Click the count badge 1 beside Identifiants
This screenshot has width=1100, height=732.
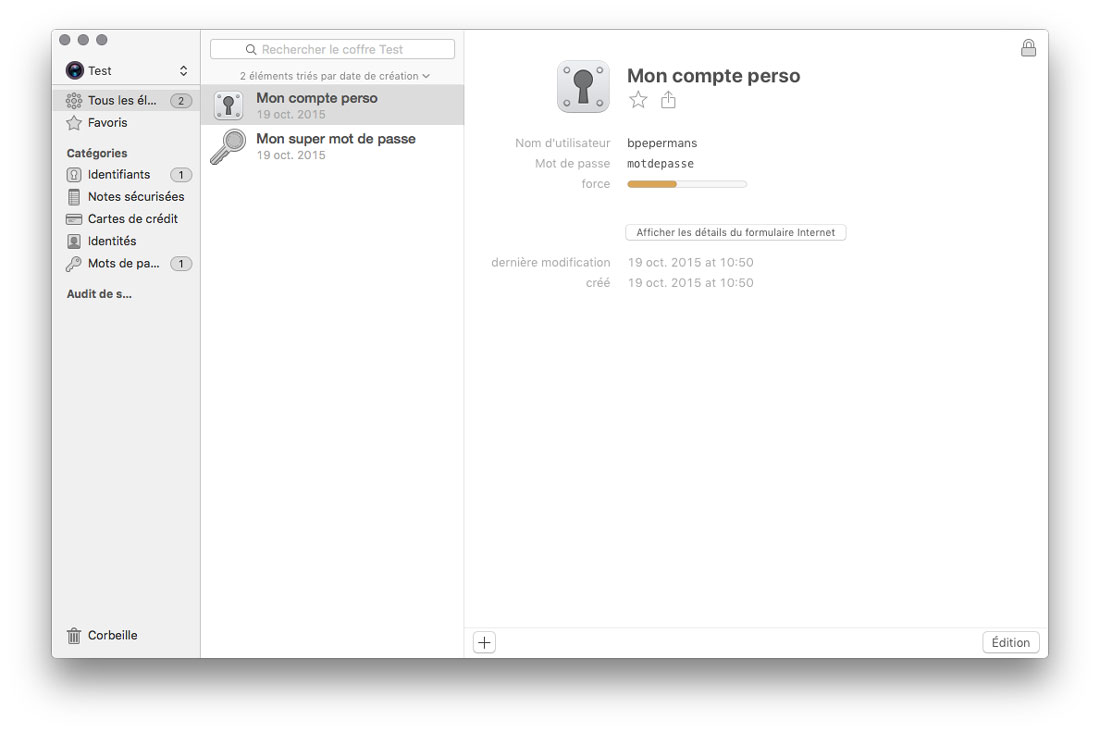pos(181,175)
